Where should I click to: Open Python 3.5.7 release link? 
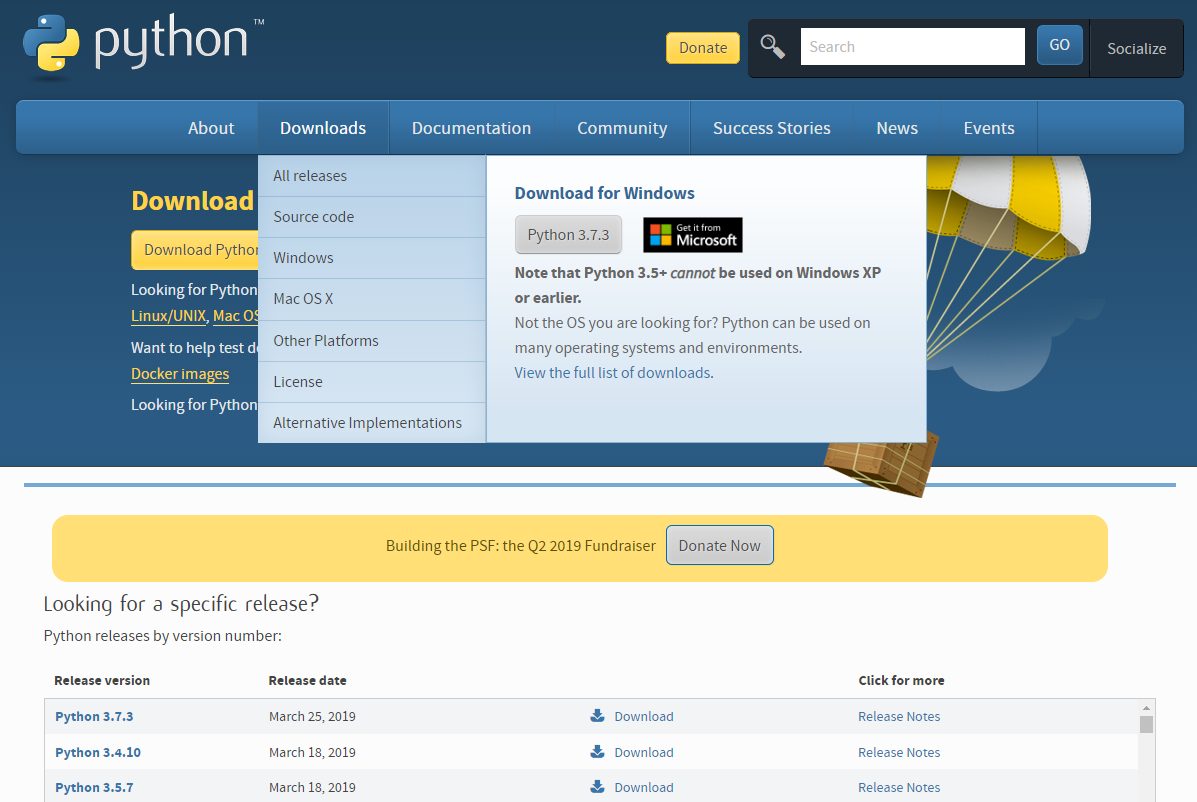click(94, 788)
